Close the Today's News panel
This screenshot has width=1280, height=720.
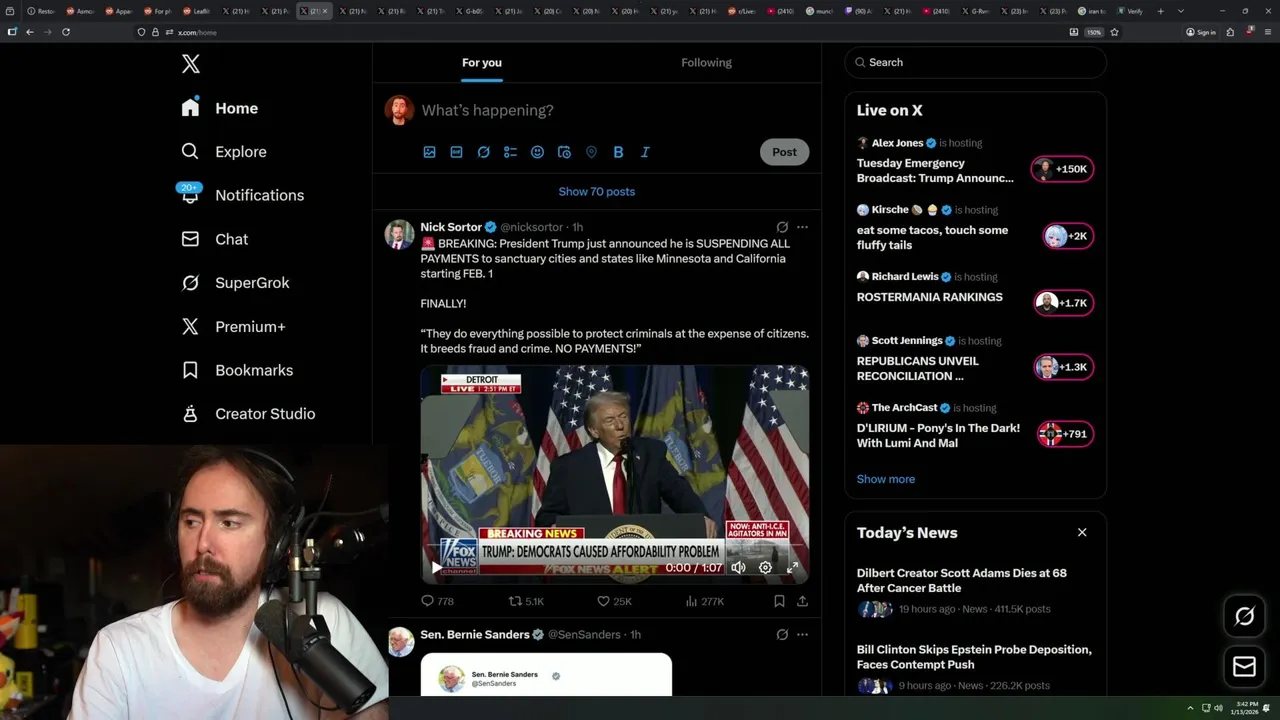(1082, 532)
